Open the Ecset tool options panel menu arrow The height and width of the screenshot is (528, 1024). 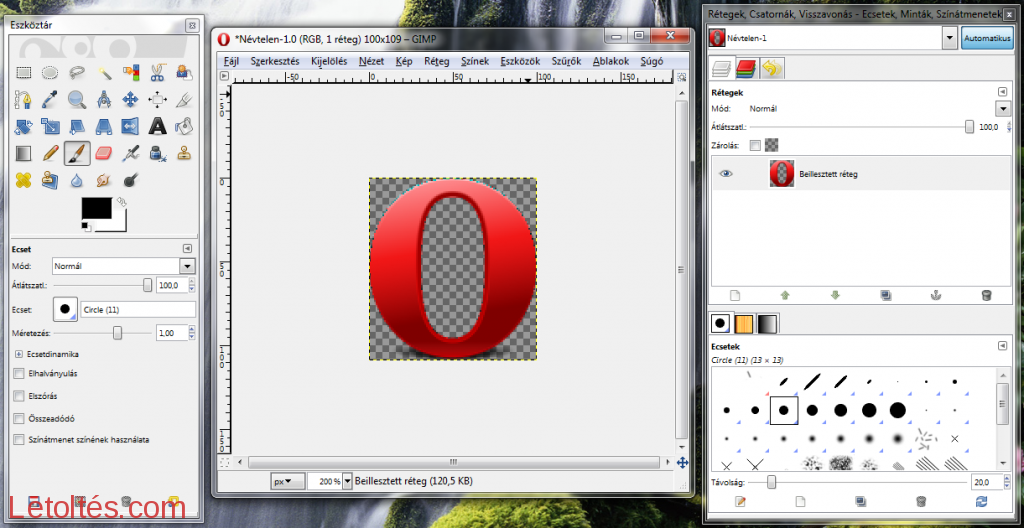[187, 249]
